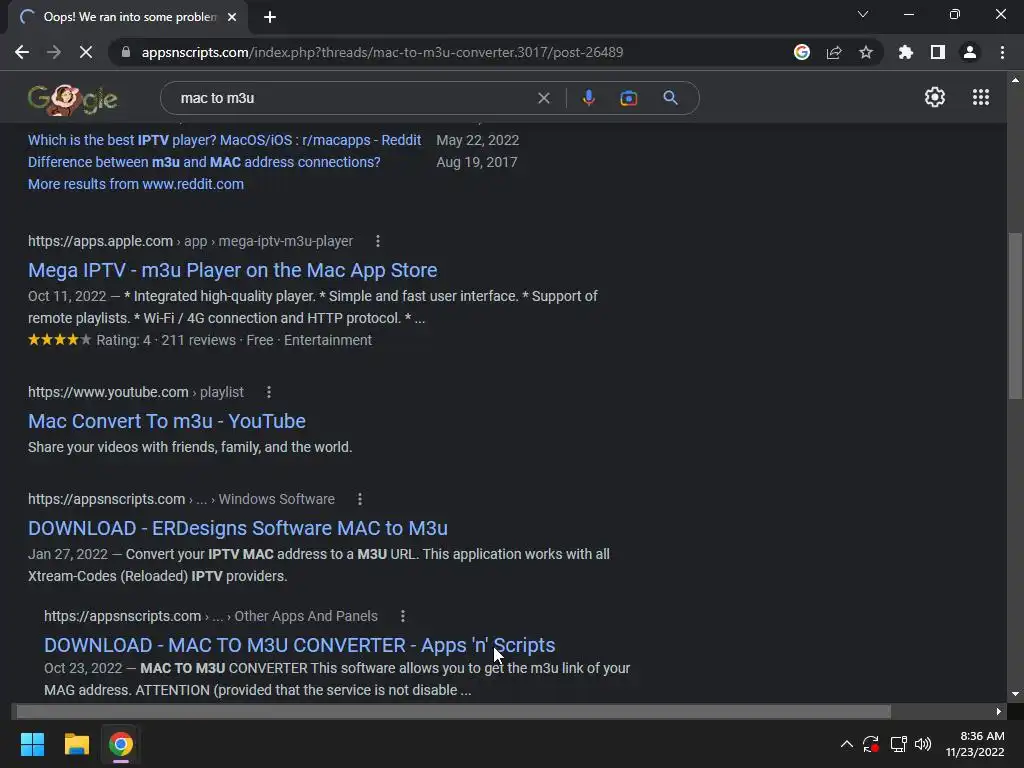
Task: Open 'Mega IPTV - m3u Player on the Mac App Store'
Action: coord(232,270)
